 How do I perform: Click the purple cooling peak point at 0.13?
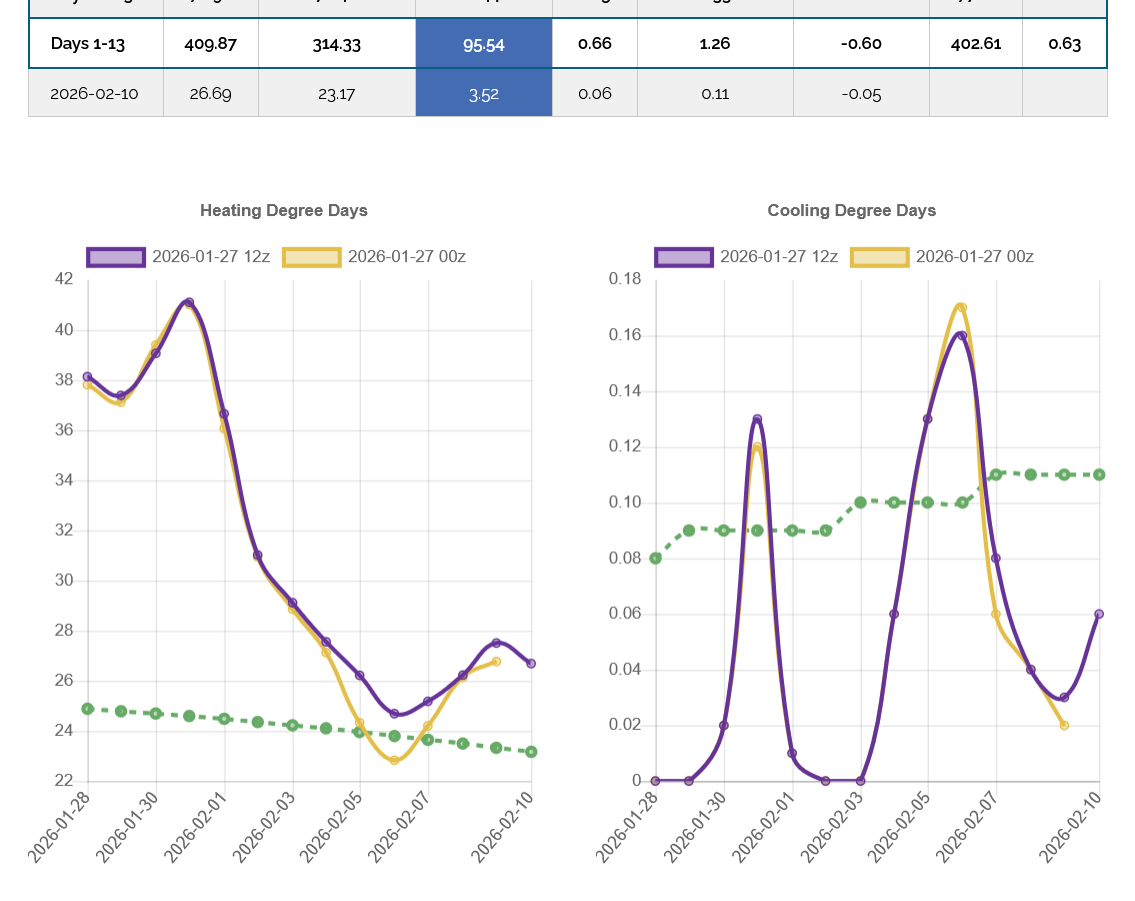click(757, 419)
